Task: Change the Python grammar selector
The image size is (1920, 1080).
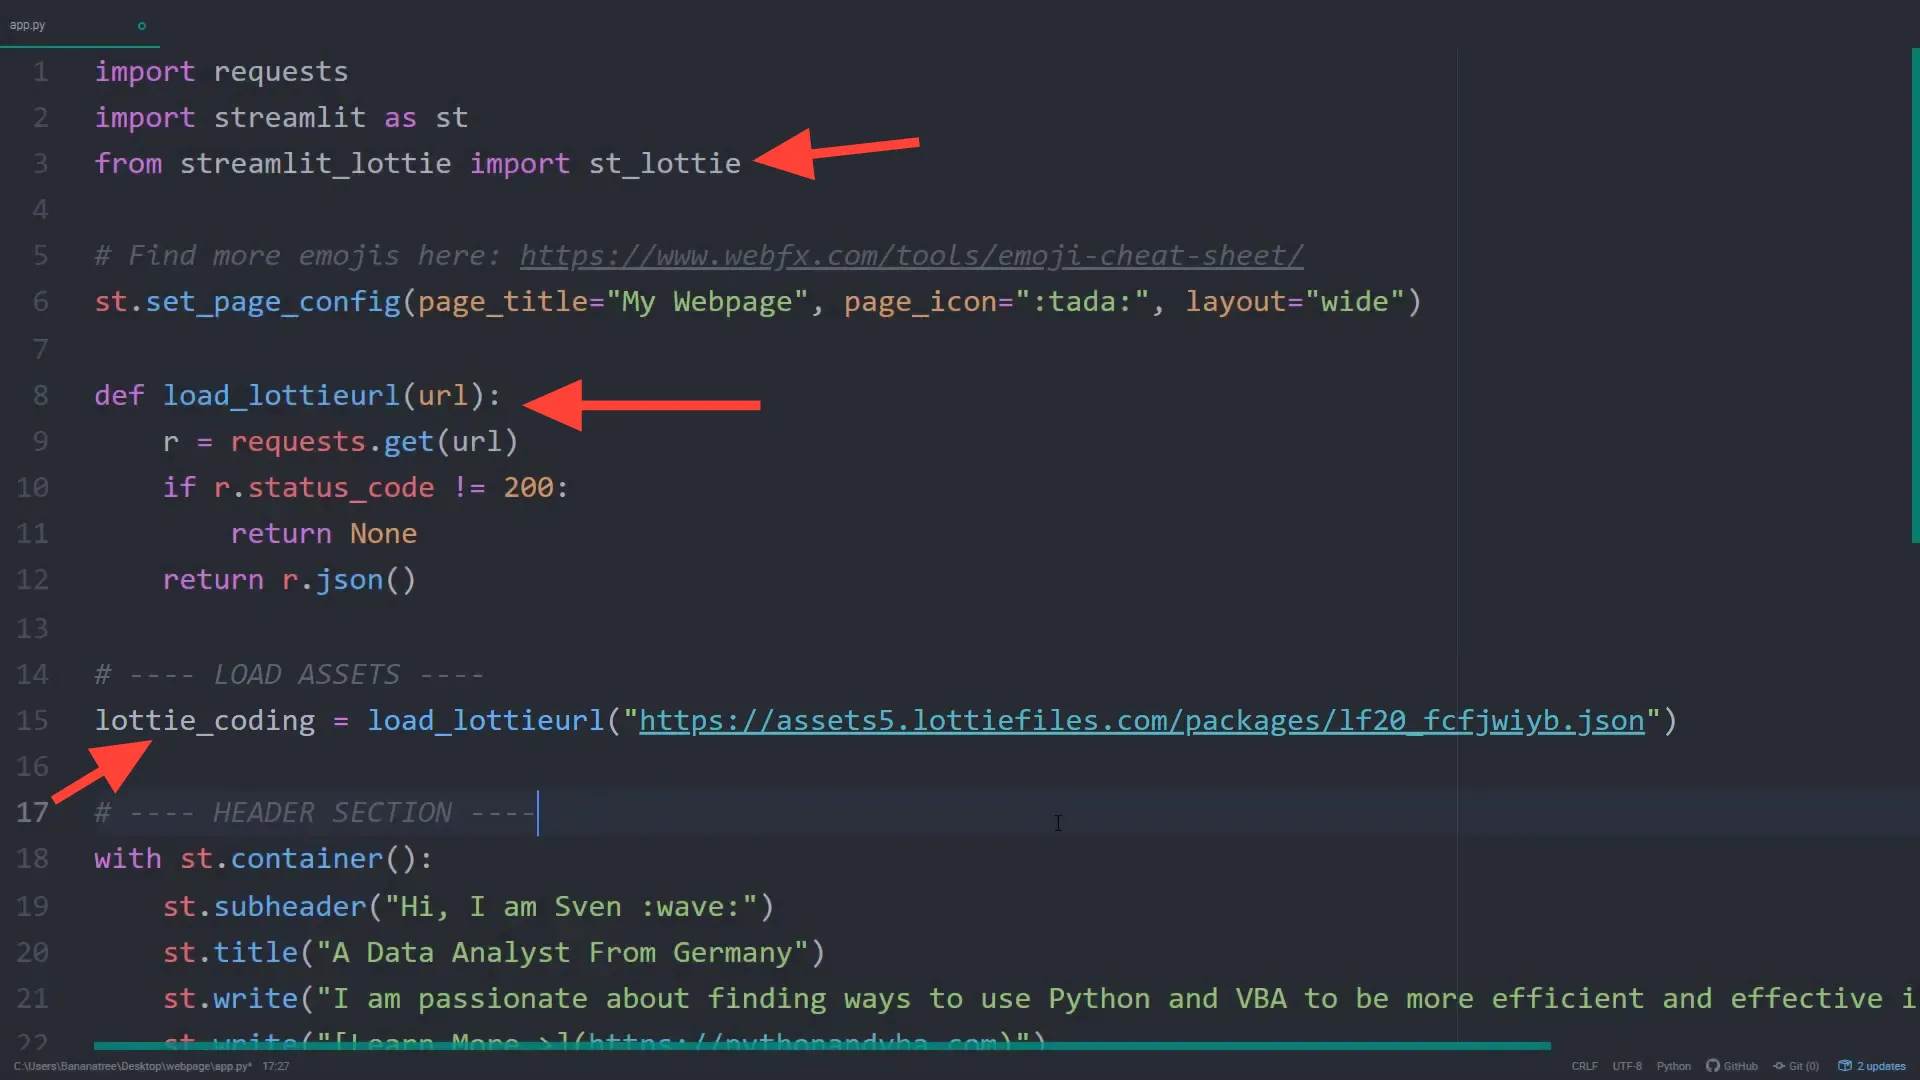Action: pyautogui.click(x=1673, y=1066)
